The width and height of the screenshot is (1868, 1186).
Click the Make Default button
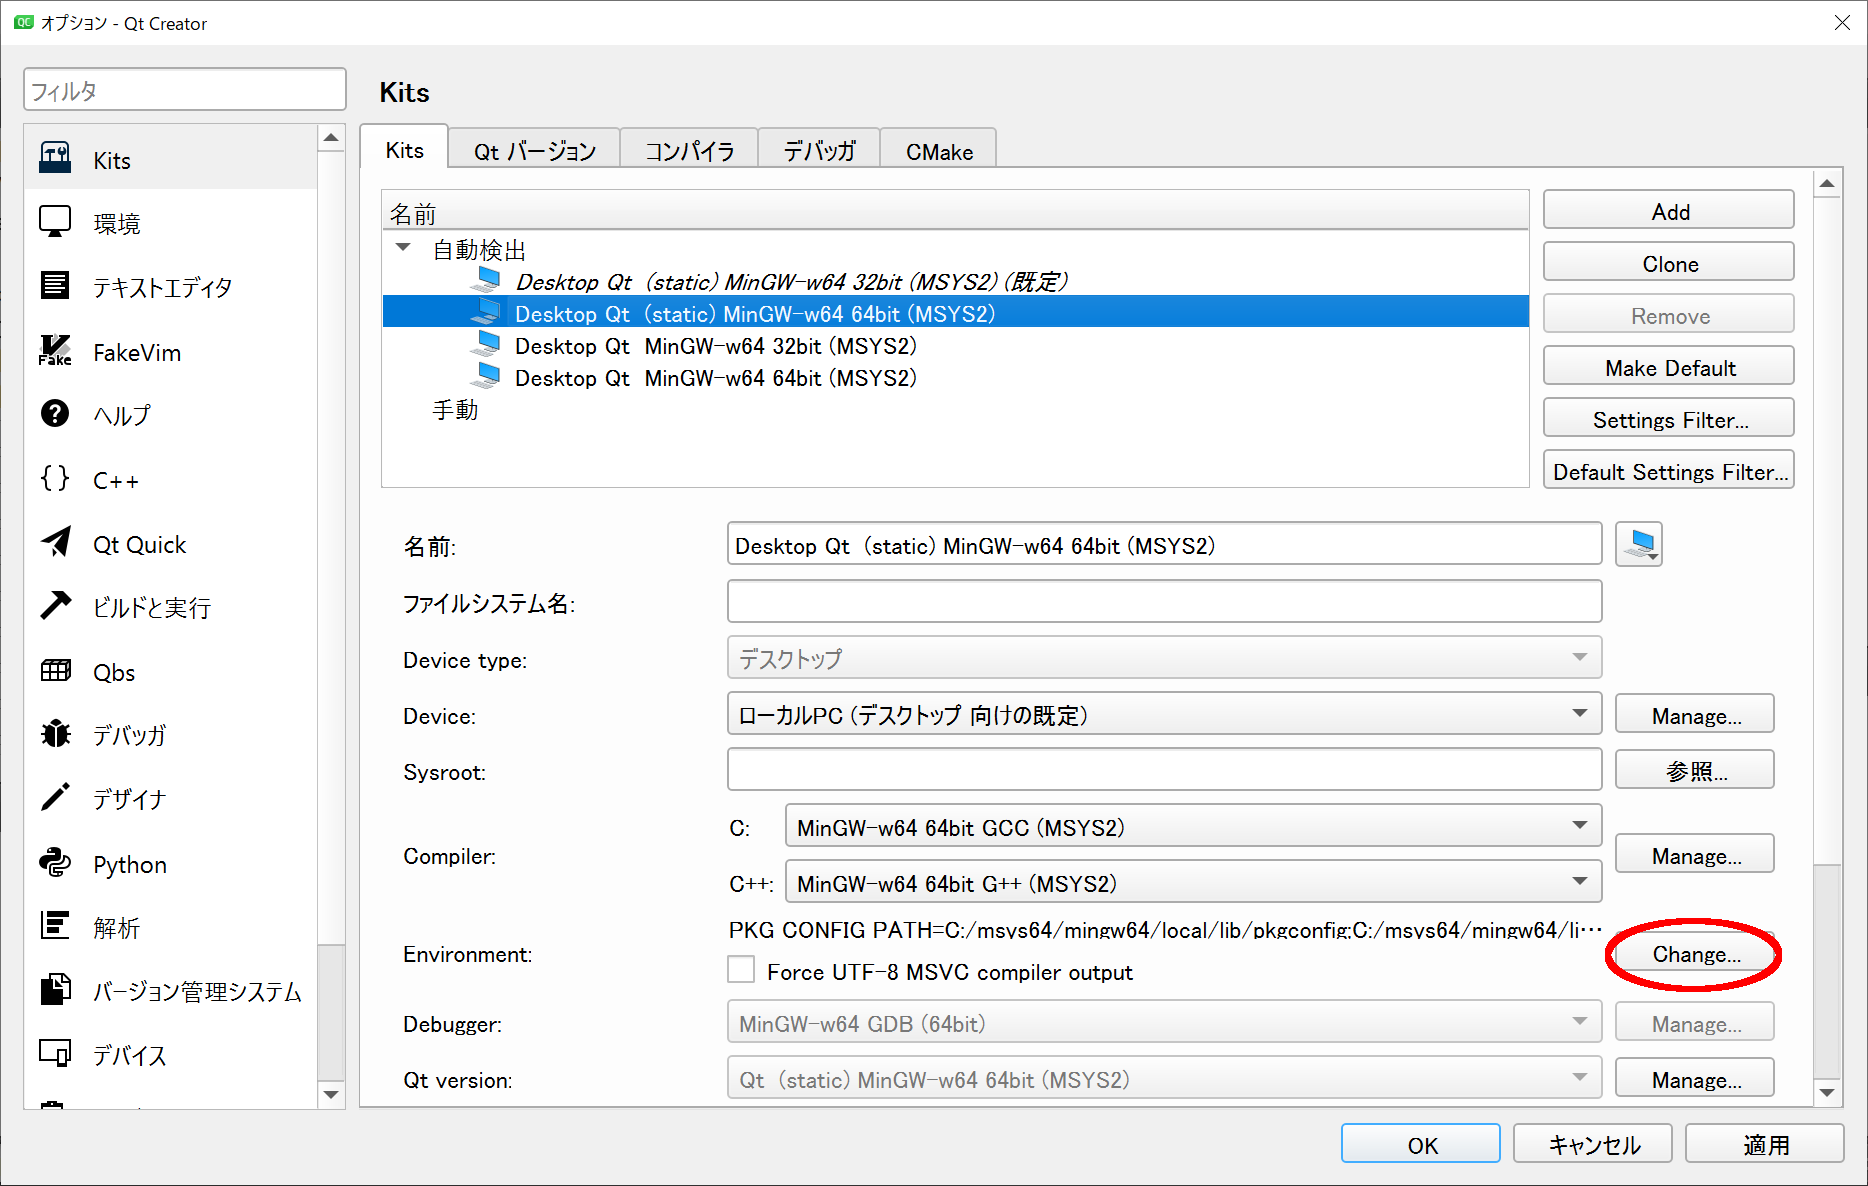1669,367
